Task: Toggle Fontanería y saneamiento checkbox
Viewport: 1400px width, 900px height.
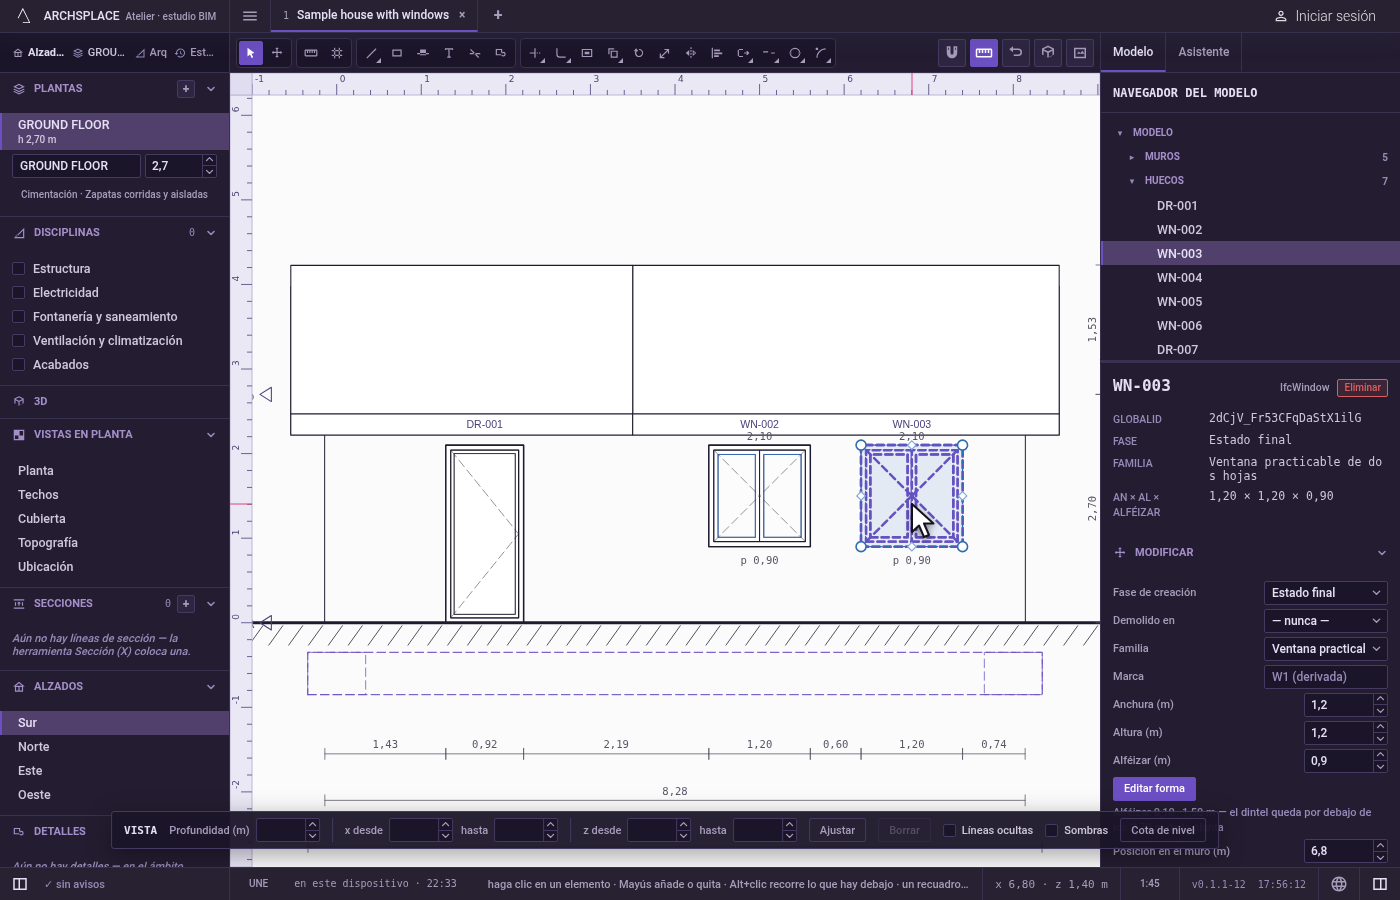Action: 18,317
